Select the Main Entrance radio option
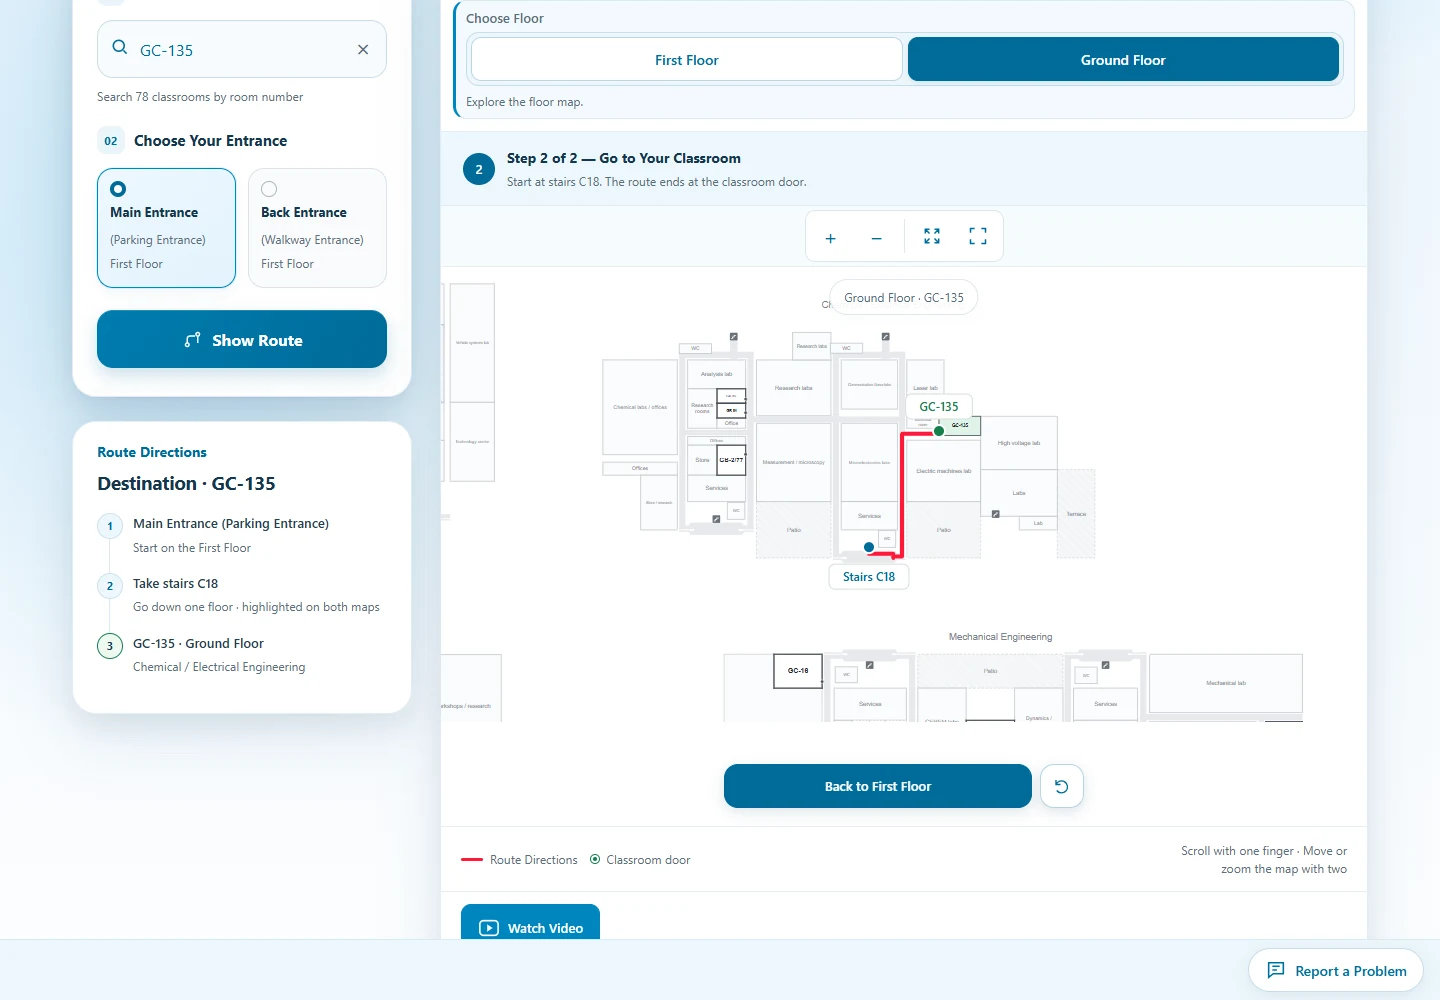The height and width of the screenshot is (1000, 1440). point(166,228)
